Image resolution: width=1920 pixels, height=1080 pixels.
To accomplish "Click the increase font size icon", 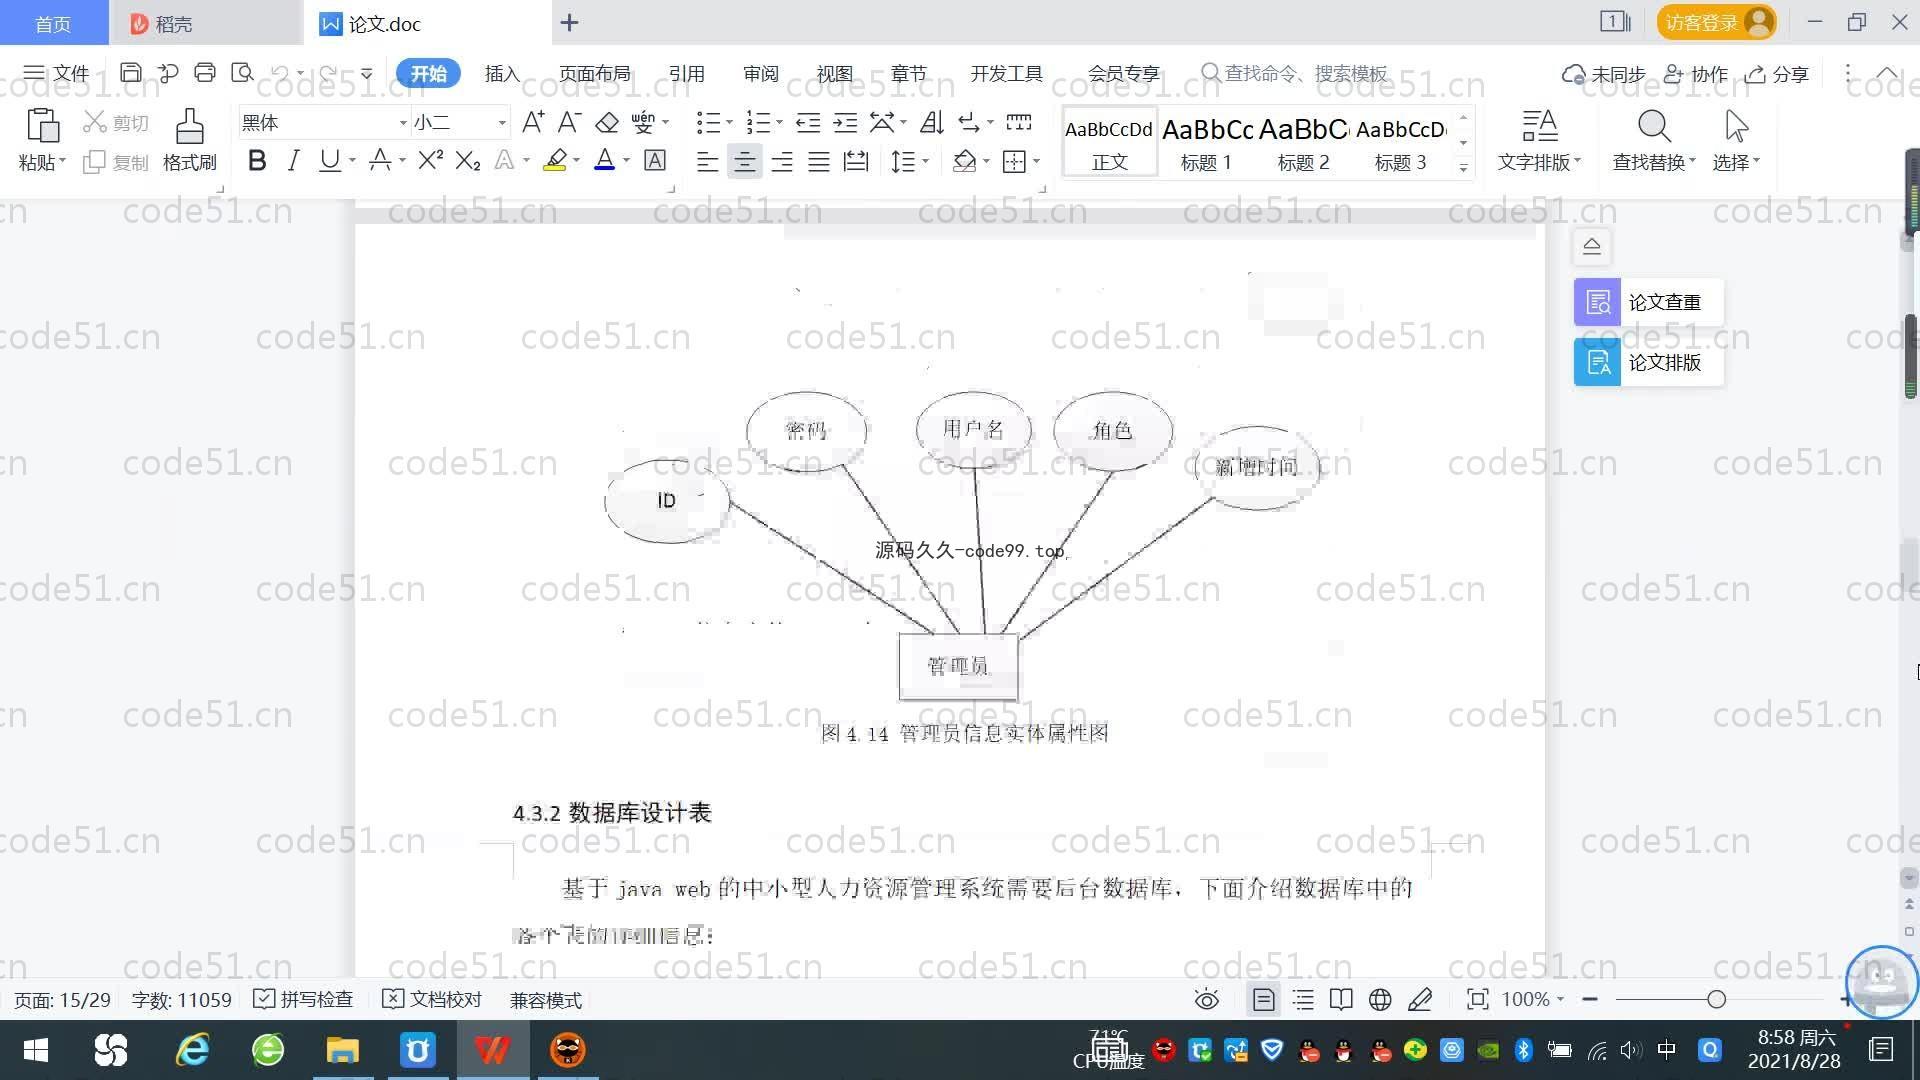I will [533, 122].
